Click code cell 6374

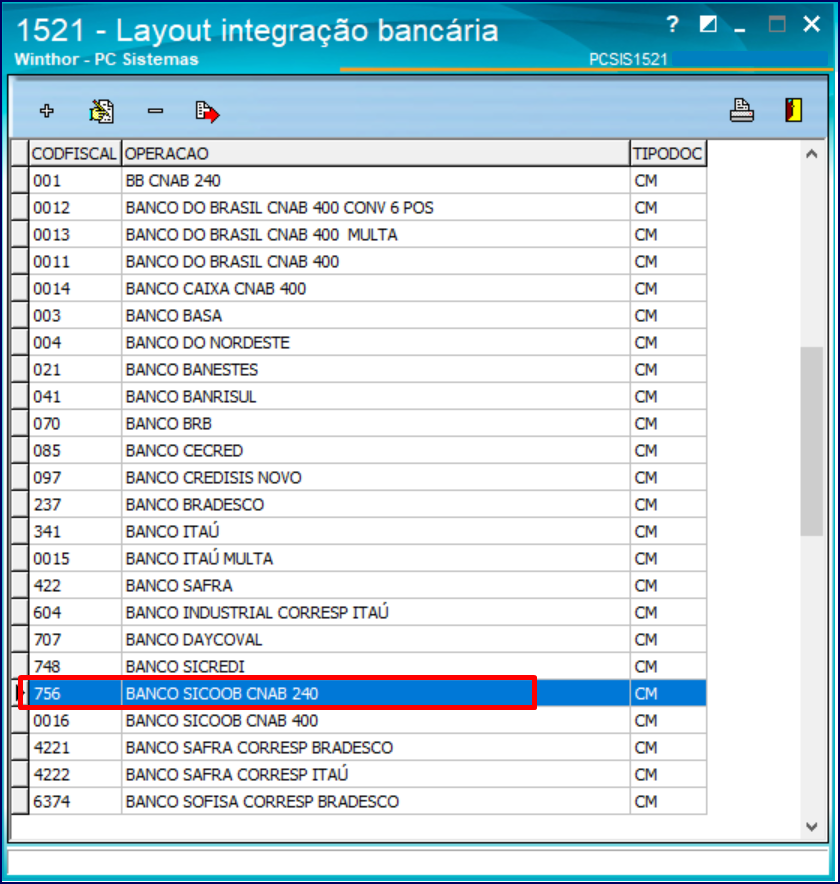75,802
